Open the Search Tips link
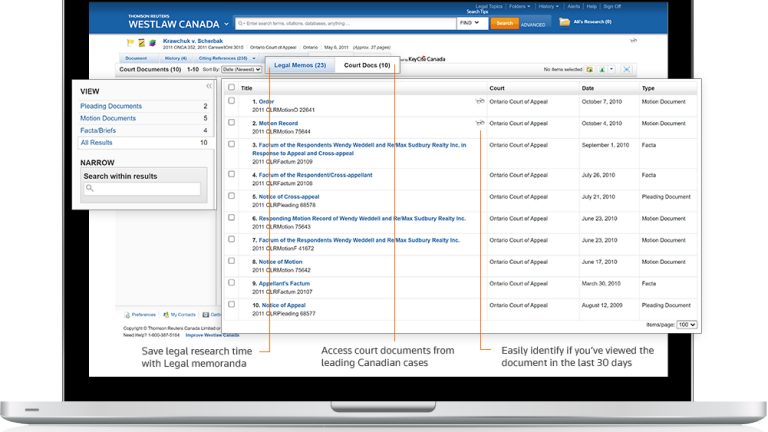This screenshot has width=768, height=432. pyautogui.click(x=477, y=12)
